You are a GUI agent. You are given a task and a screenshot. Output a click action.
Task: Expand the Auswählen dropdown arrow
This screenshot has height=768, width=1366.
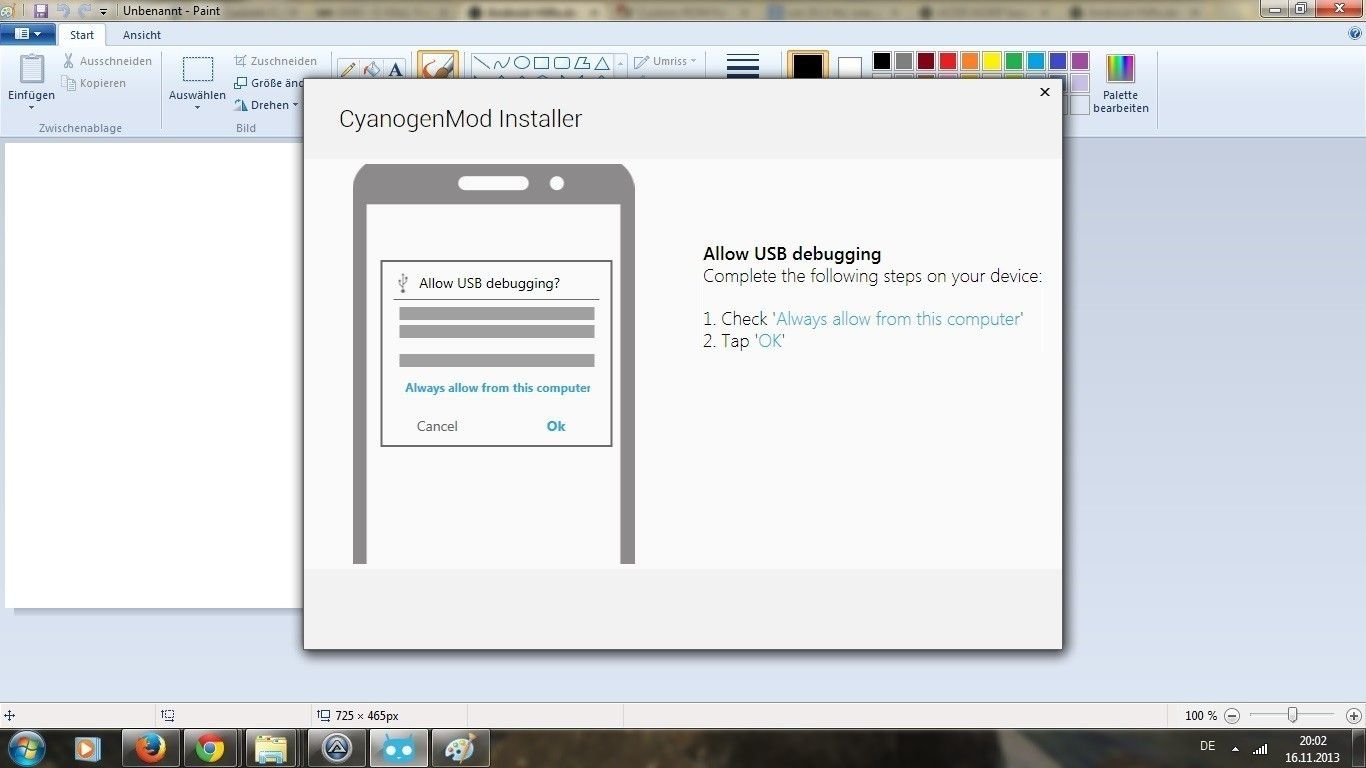coord(197,107)
